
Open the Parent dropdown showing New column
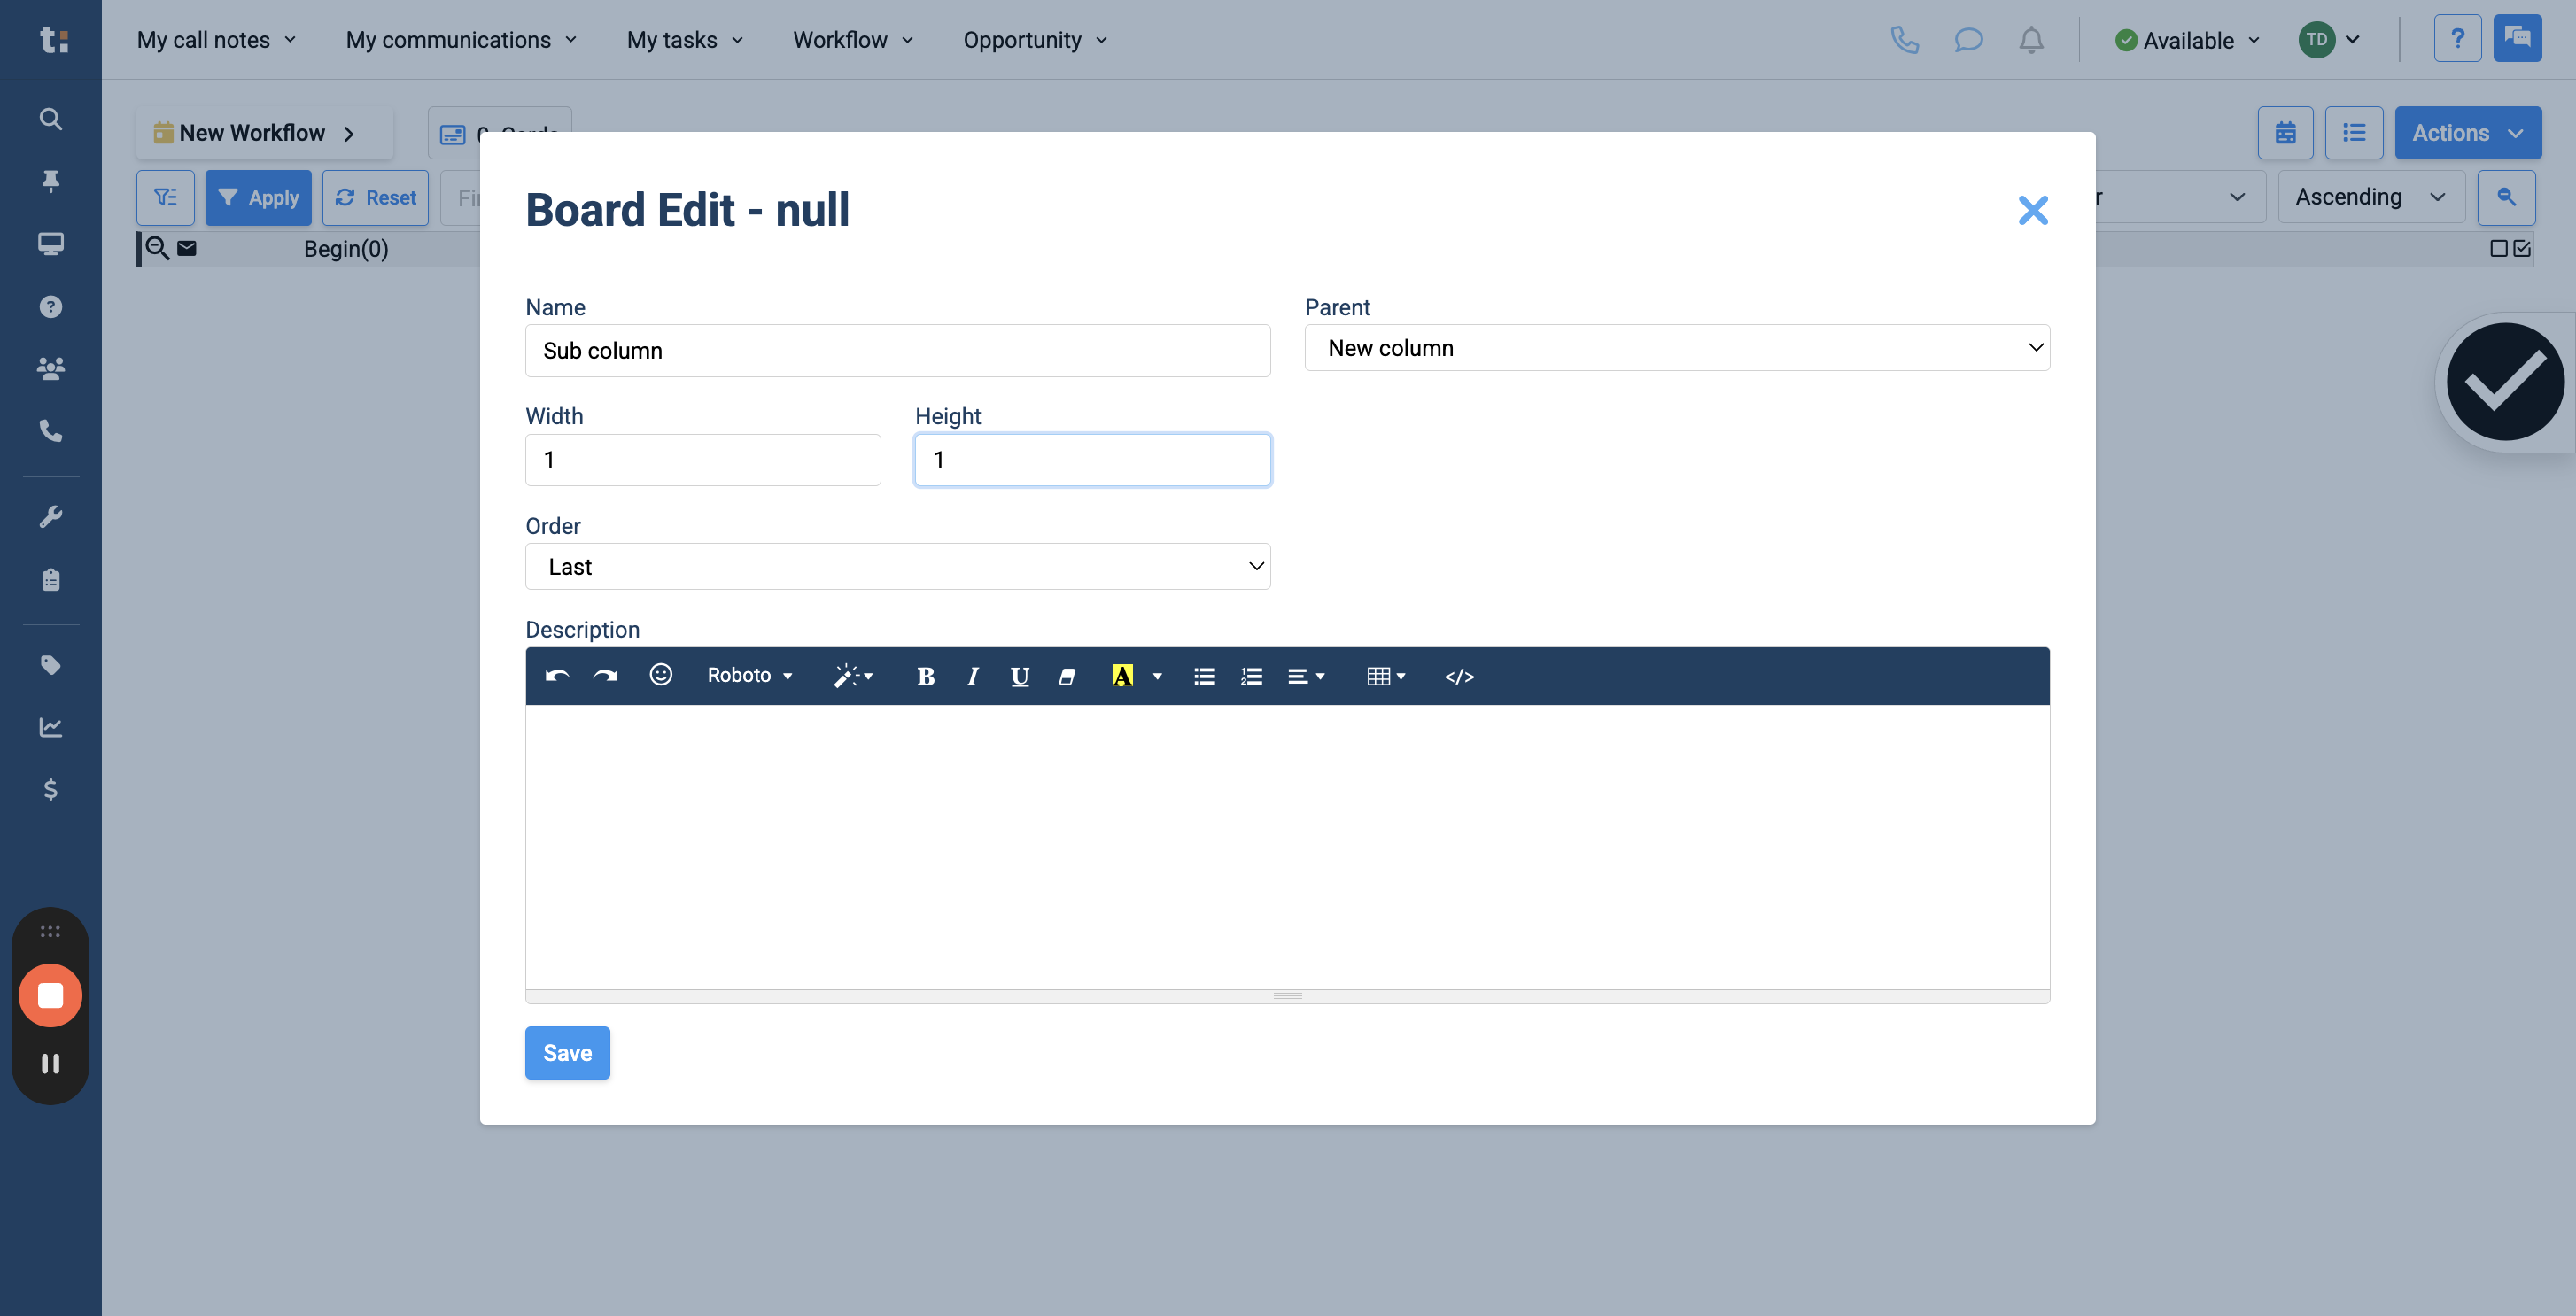pos(1677,348)
